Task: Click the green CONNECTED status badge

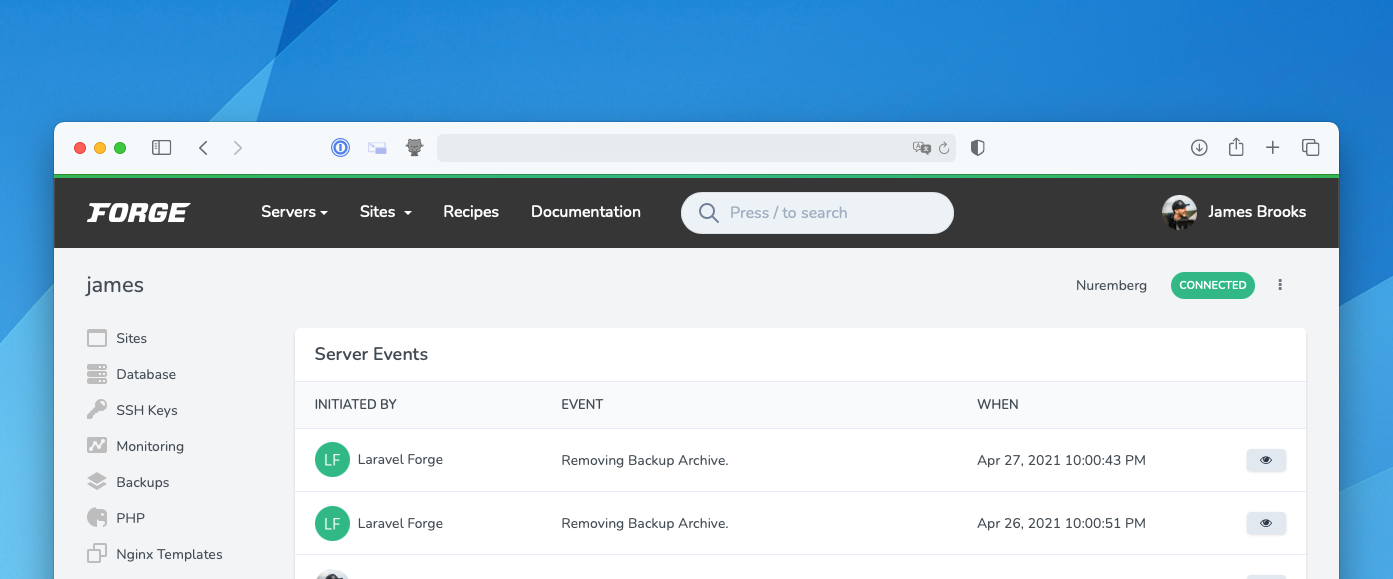Action: pyautogui.click(x=1212, y=285)
